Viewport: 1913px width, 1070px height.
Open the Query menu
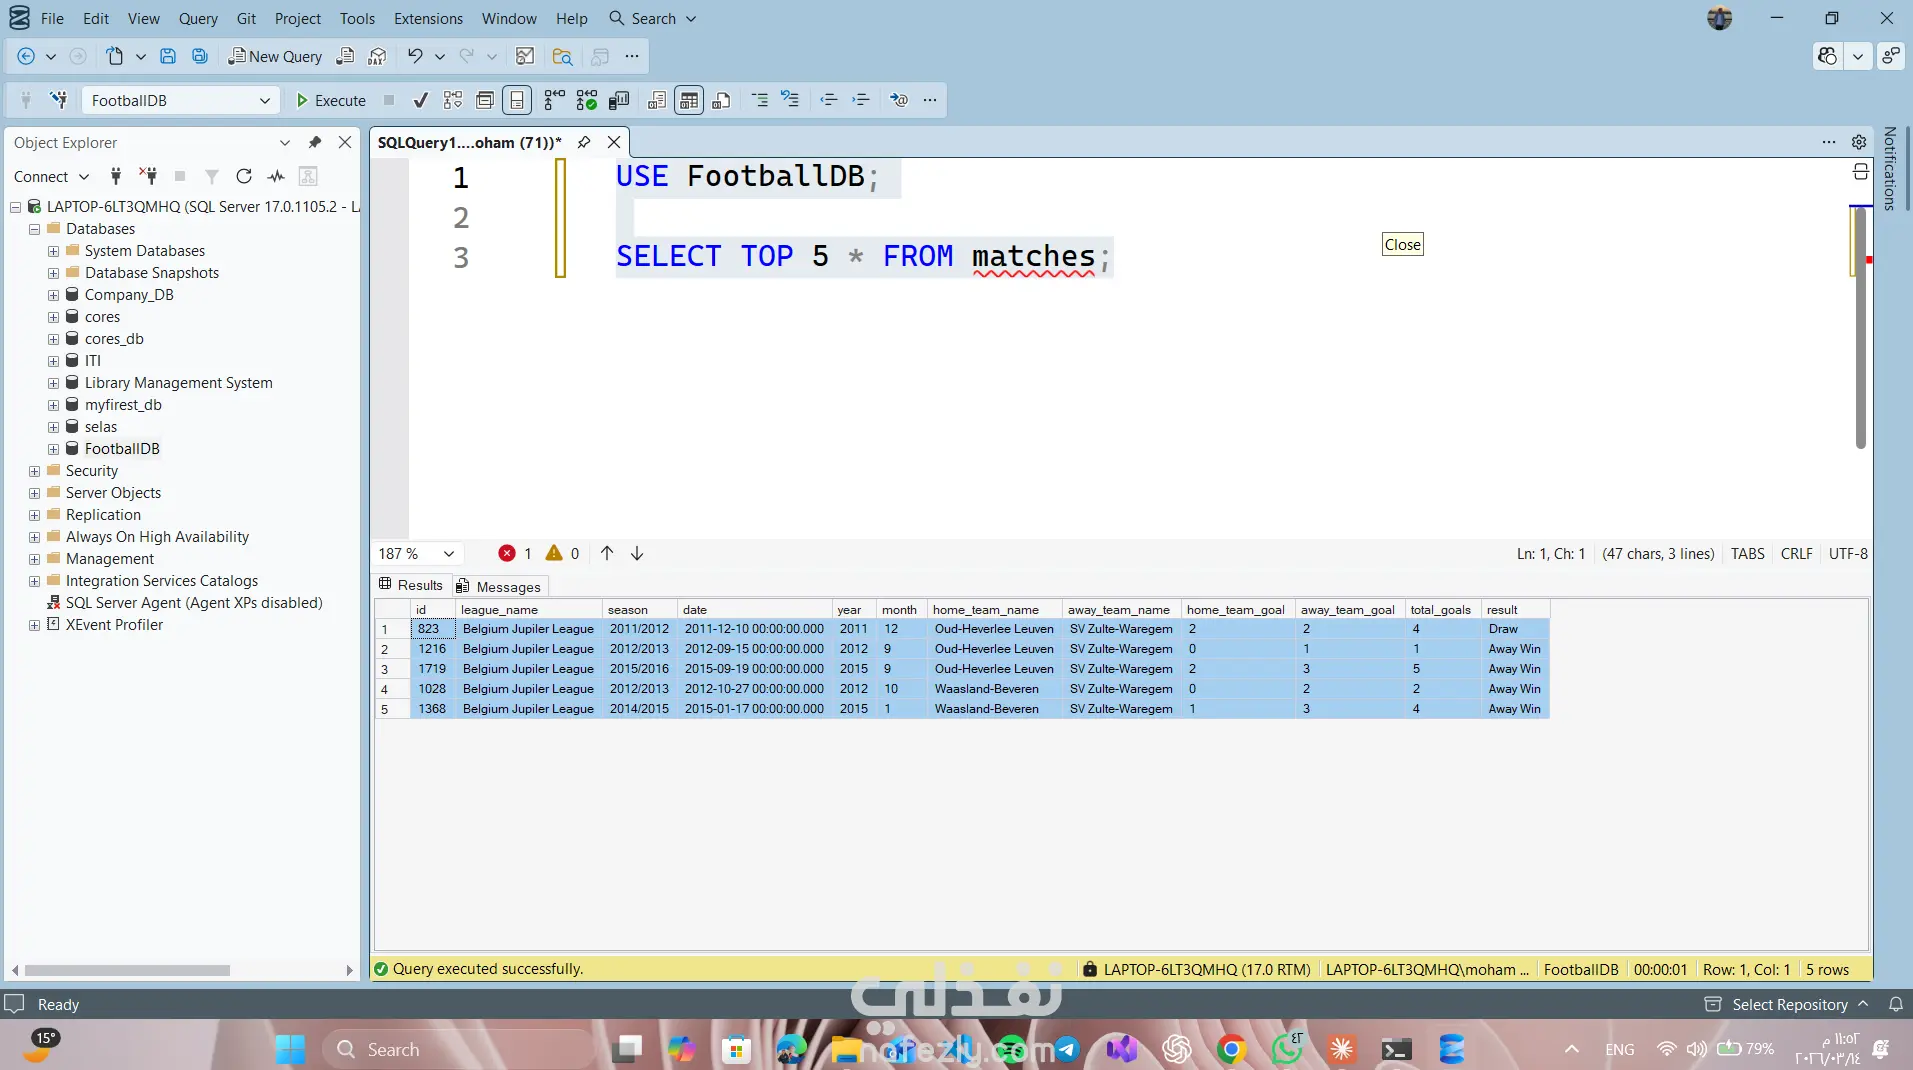pyautogui.click(x=198, y=18)
